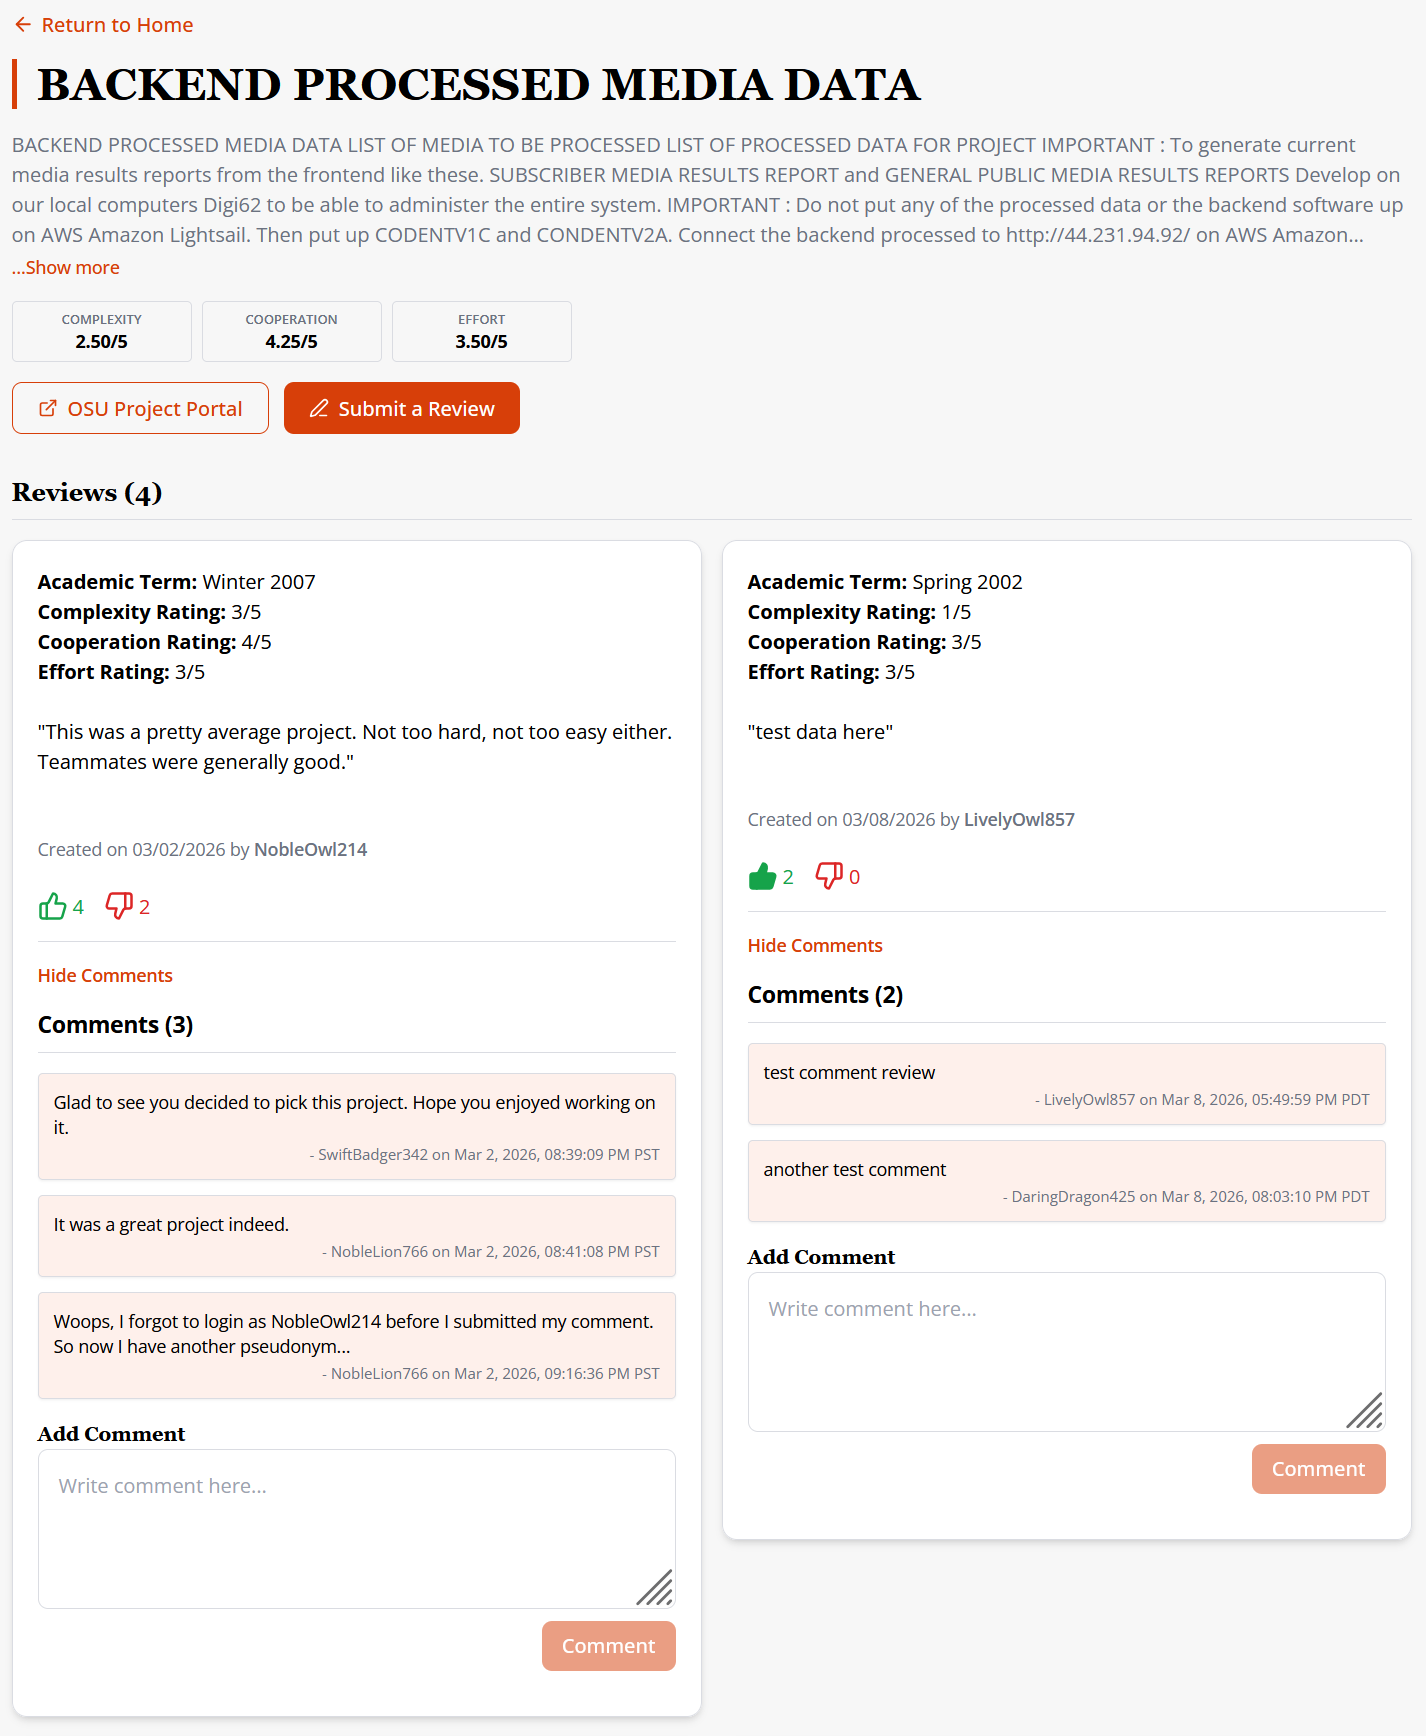The width and height of the screenshot is (1426, 1736).
Task: Collapse comments on the Spring 2002 review
Action: click(x=815, y=945)
